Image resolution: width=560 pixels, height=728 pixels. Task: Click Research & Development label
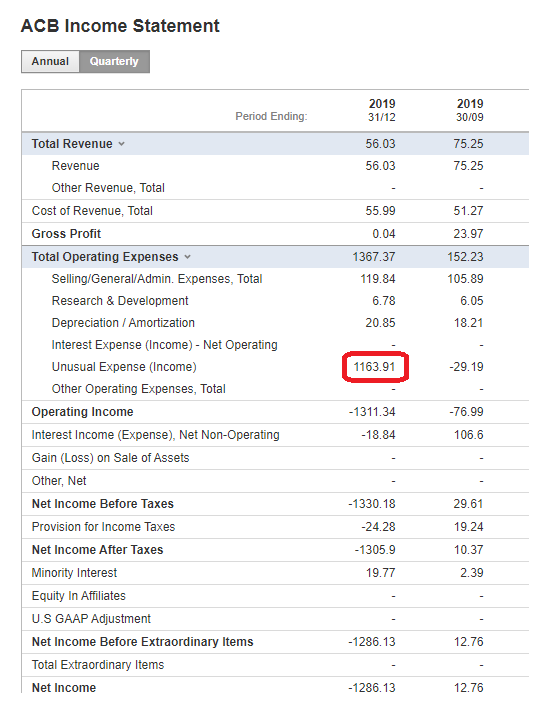[x=120, y=301]
